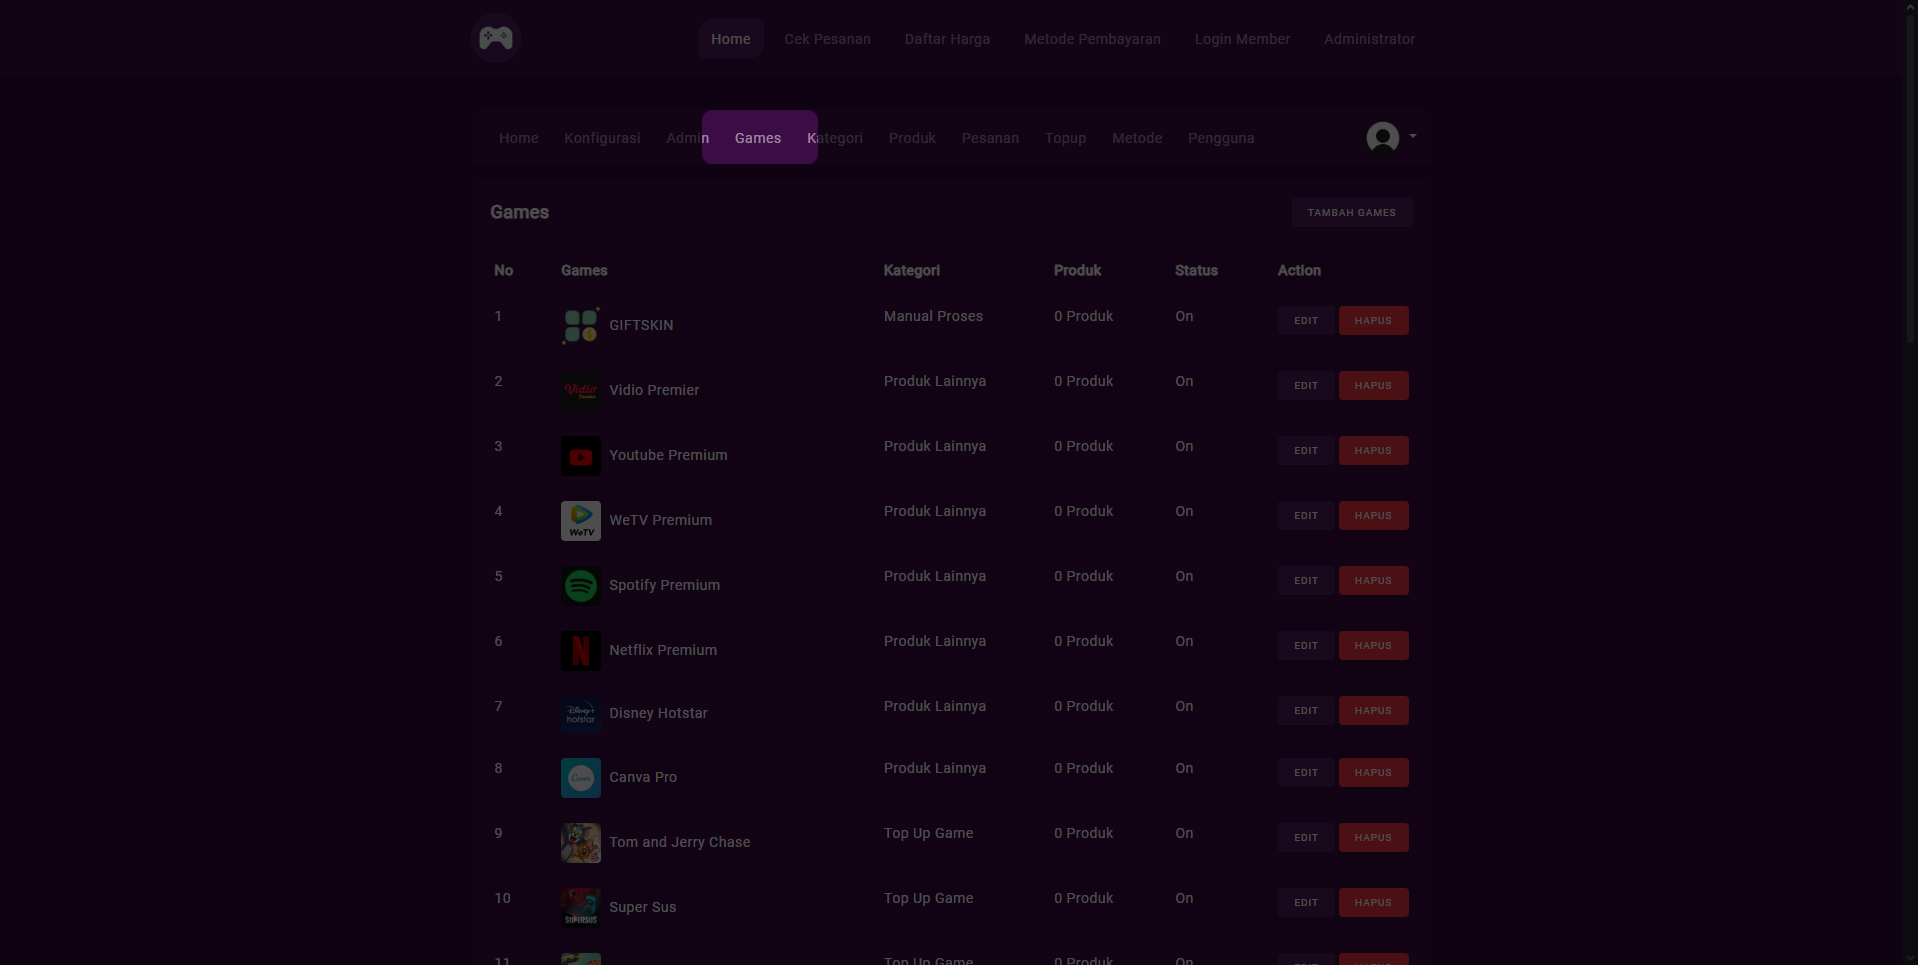Click the gamepad logo icon
The height and width of the screenshot is (965, 1918).
point(496,38)
